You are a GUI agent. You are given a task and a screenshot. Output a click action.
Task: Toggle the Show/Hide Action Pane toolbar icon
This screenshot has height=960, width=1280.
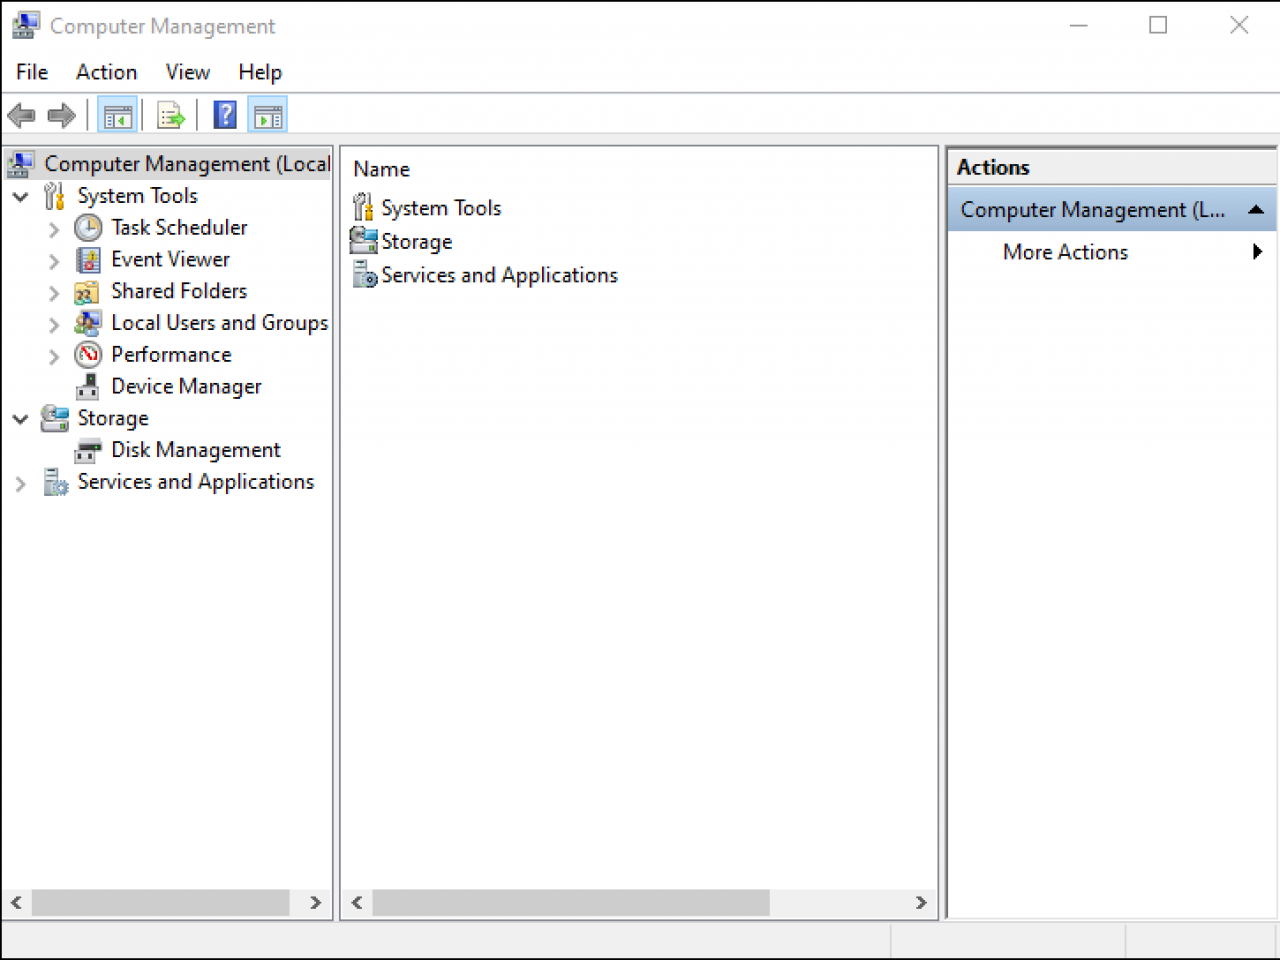[267, 114]
